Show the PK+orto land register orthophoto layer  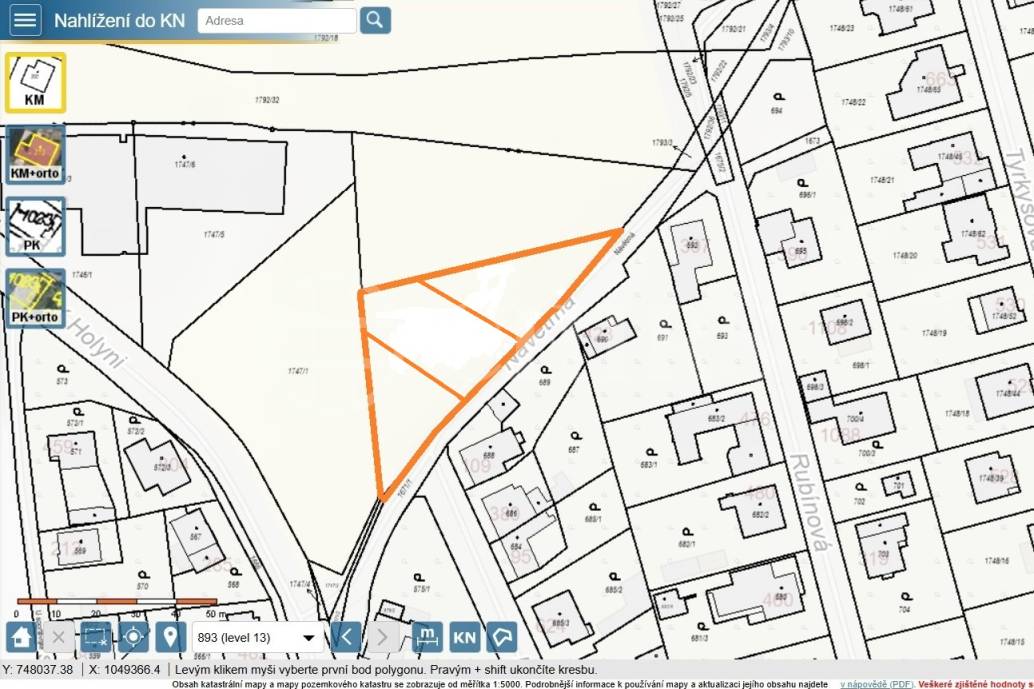35,295
